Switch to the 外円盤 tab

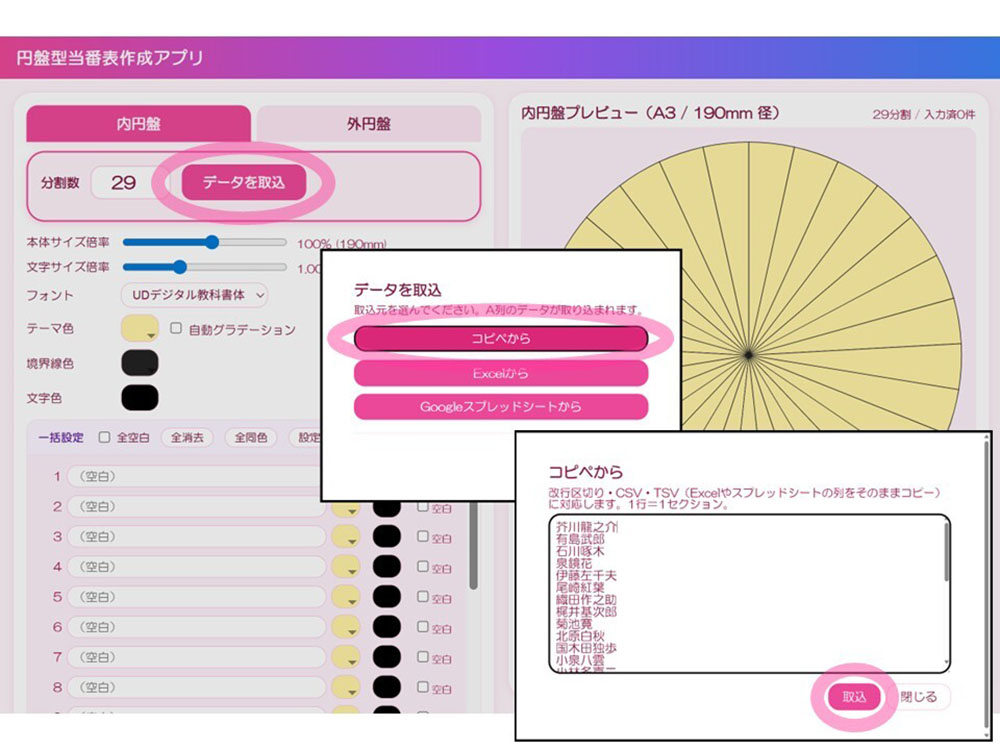click(x=369, y=124)
